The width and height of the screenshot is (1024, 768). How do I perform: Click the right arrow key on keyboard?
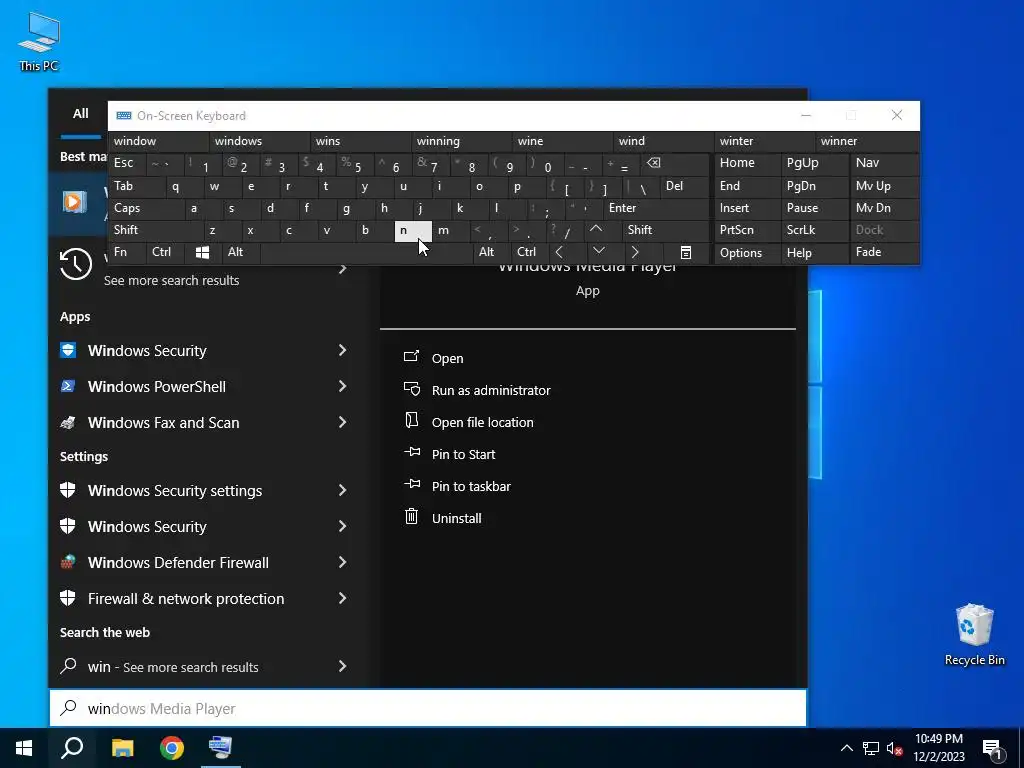(635, 252)
